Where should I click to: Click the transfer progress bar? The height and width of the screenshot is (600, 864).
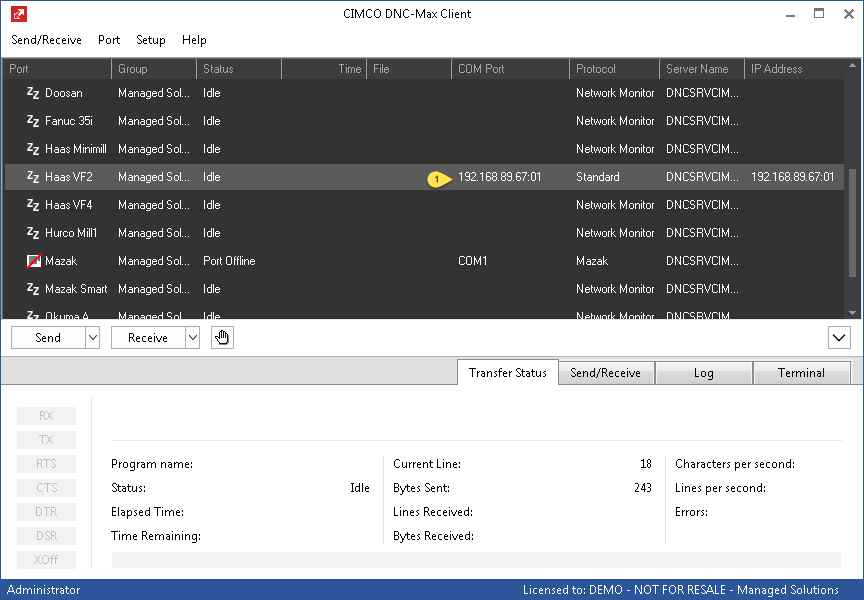[476, 560]
